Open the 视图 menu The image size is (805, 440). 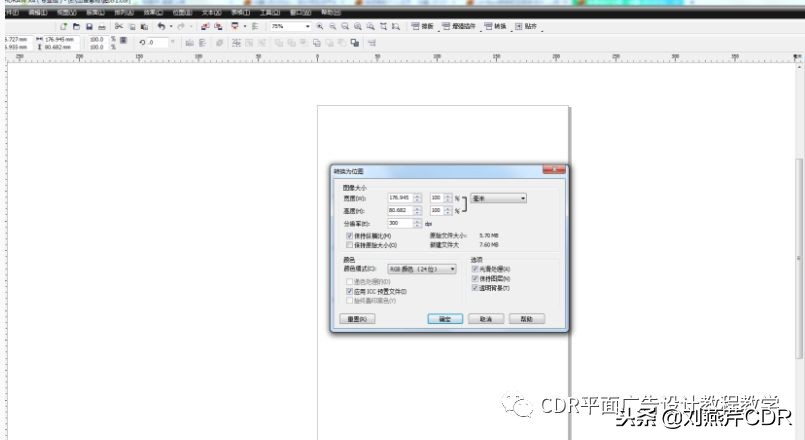point(67,12)
